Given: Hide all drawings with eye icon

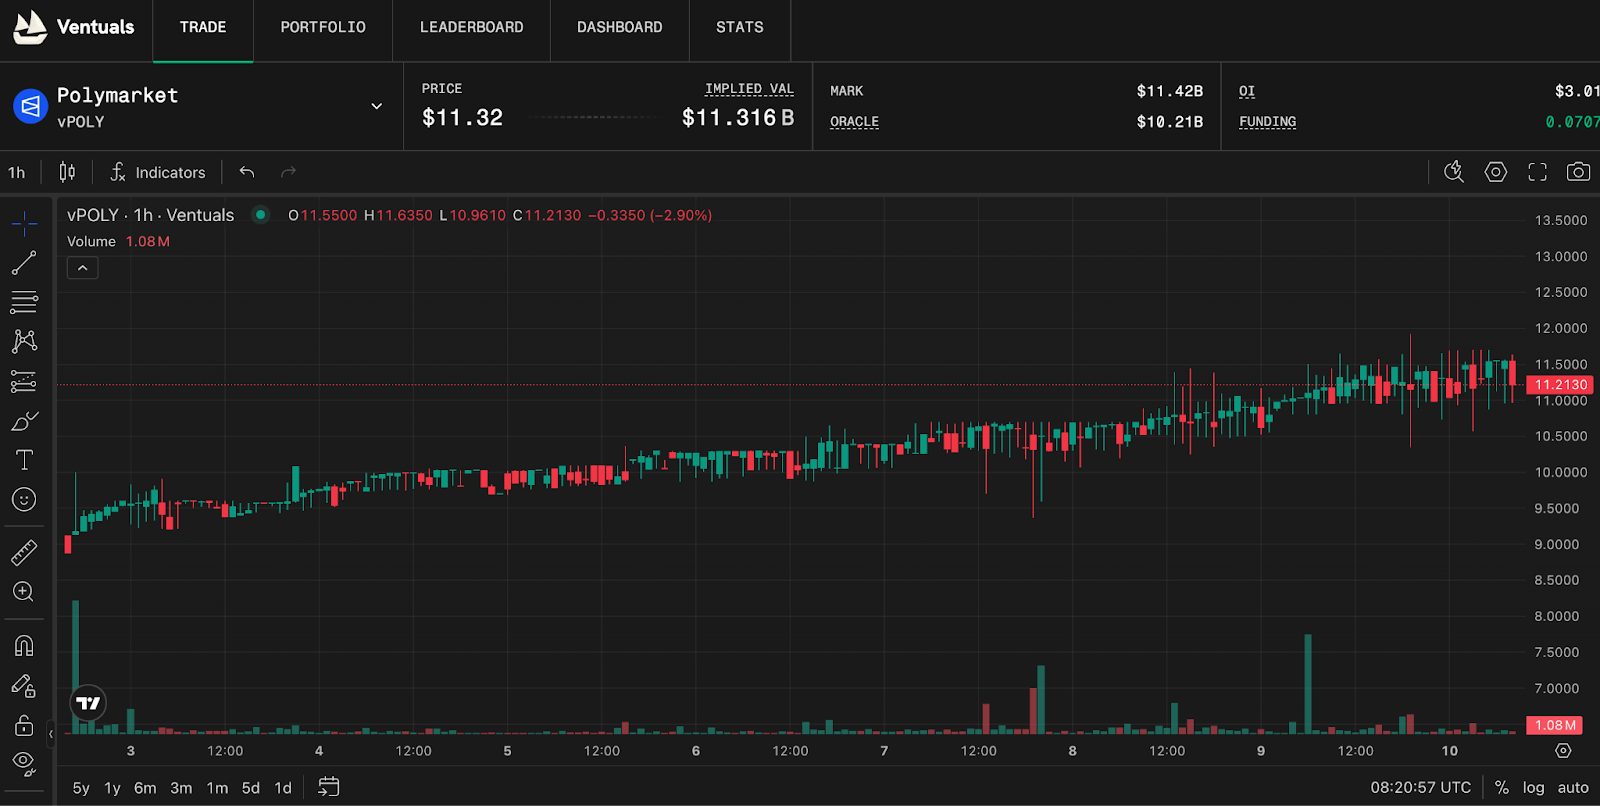Looking at the screenshot, I should tap(24, 763).
